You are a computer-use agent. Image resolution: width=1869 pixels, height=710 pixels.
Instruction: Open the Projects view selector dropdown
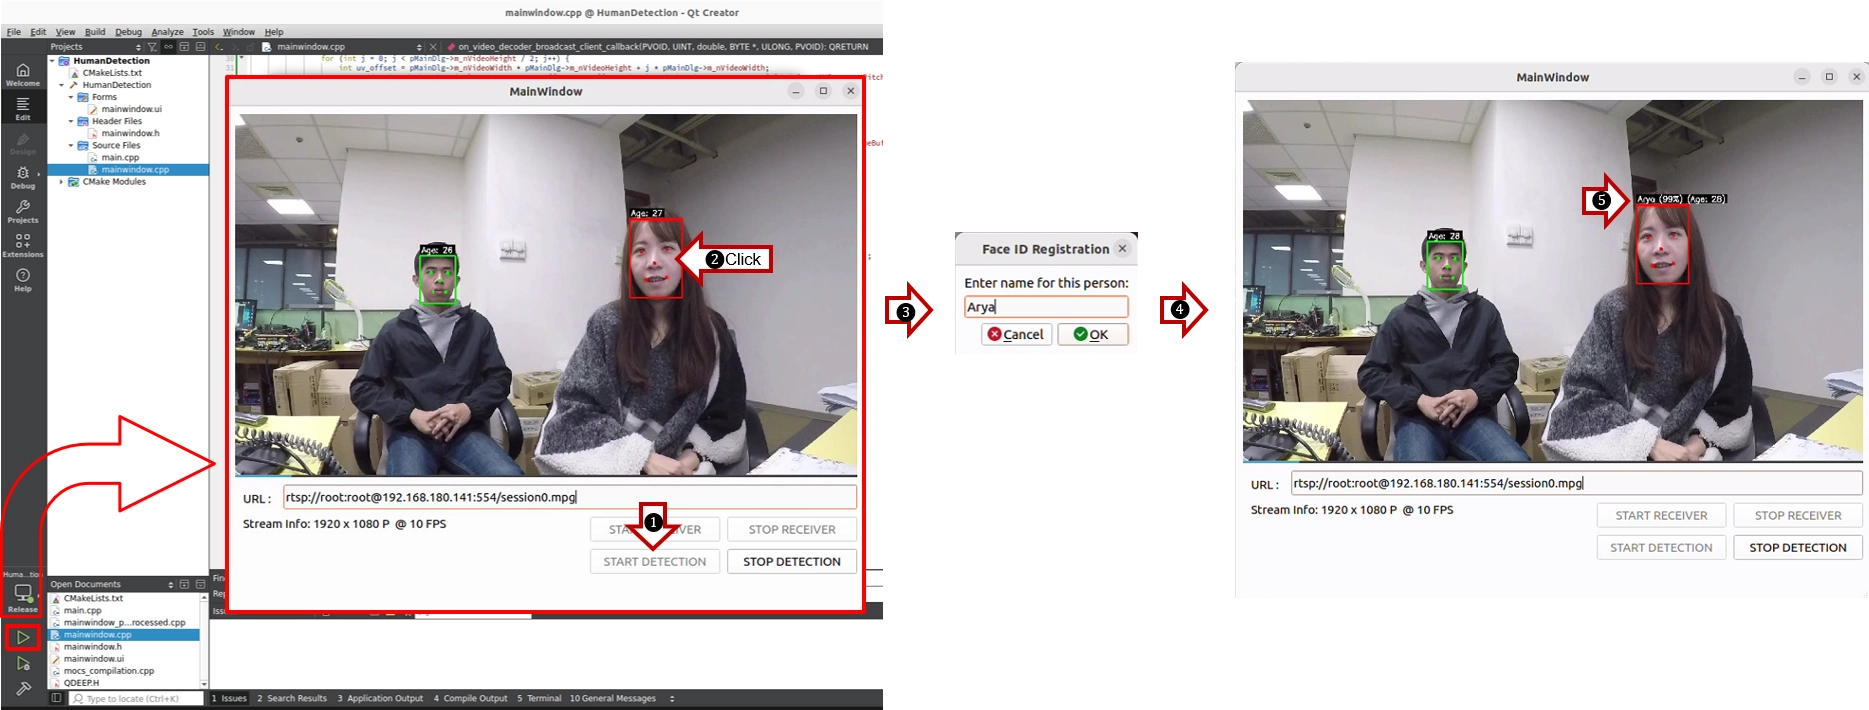138,47
